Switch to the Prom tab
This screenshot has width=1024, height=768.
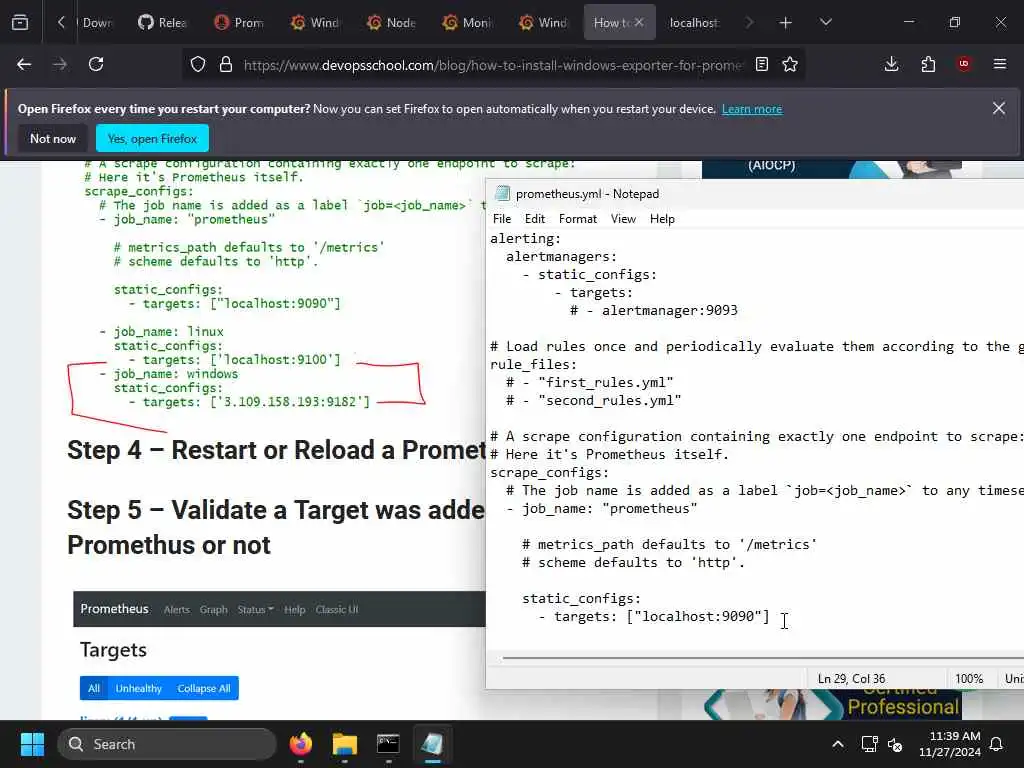(x=239, y=23)
